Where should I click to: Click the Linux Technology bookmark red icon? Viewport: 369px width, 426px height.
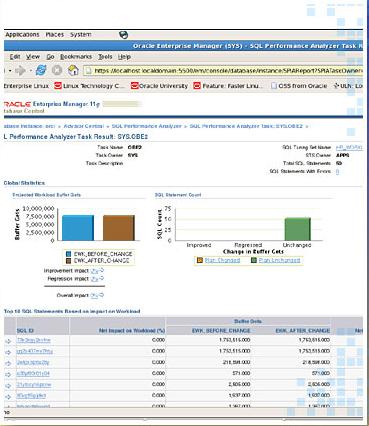click(x=58, y=86)
